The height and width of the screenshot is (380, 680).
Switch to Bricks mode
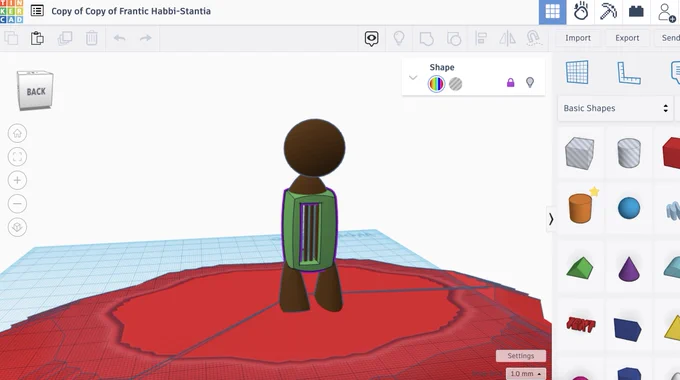click(x=636, y=11)
